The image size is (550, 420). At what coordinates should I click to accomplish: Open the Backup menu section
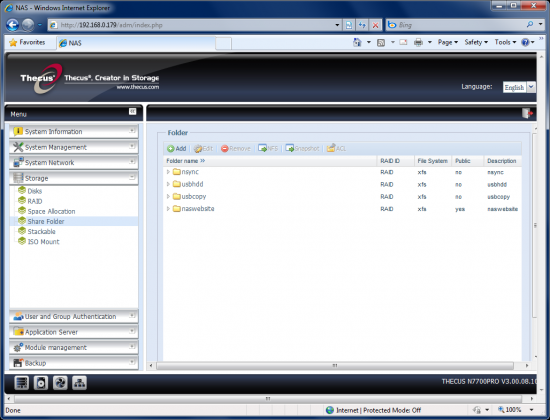(x=74, y=363)
